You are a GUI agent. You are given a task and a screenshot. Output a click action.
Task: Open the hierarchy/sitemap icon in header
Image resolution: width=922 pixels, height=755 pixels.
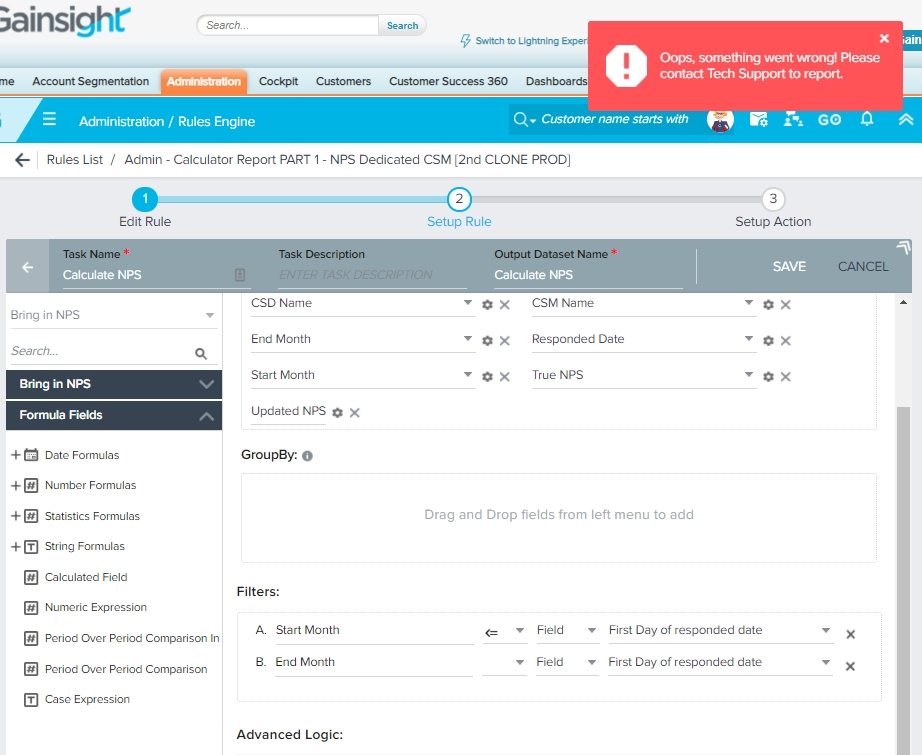point(793,119)
